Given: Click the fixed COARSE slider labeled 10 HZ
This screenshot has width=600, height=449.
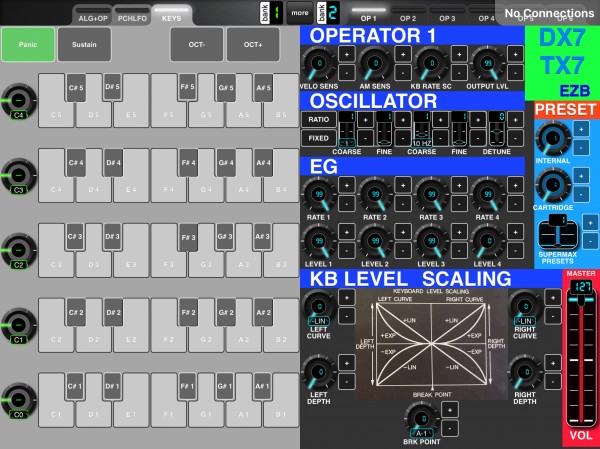Looking at the screenshot, I should pyautogui.click(x=422, y=129).
